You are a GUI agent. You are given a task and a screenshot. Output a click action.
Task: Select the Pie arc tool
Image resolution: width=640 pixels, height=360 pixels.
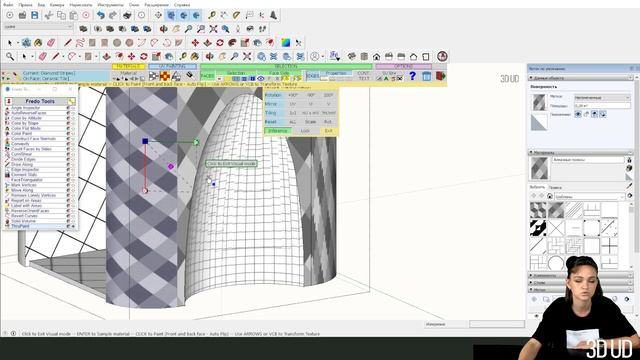coord(179,42)
